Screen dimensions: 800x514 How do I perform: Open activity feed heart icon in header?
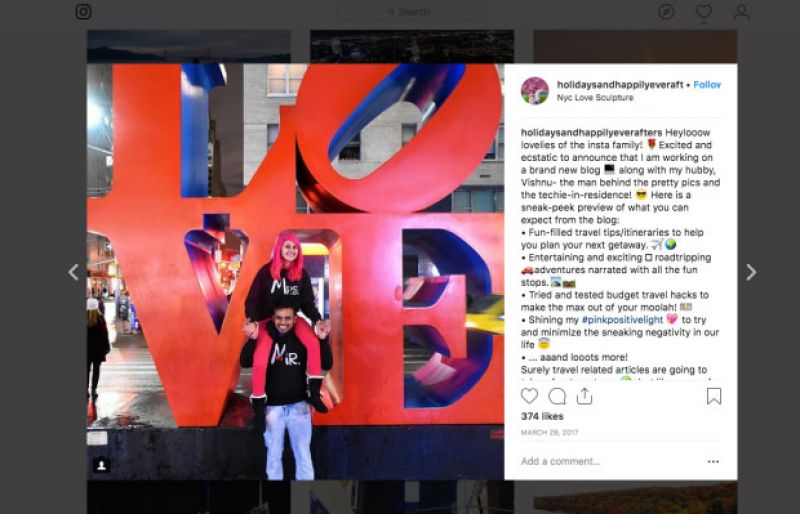tap(704, 12)
